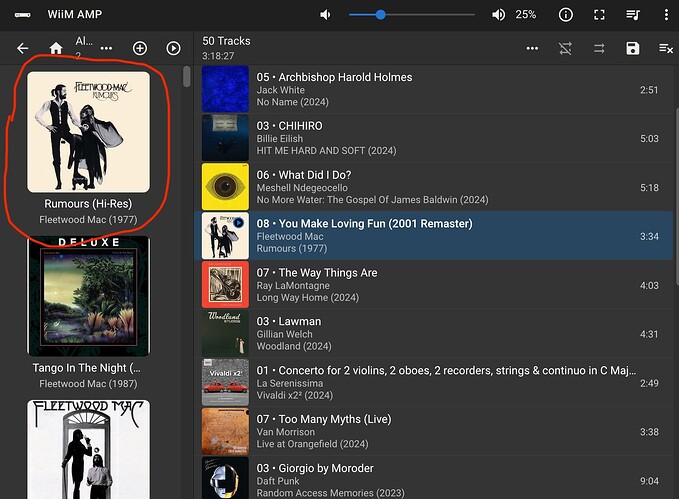The image size is (679, 499).
Task: Click the No Name album artwork
Action: [225, 89]
